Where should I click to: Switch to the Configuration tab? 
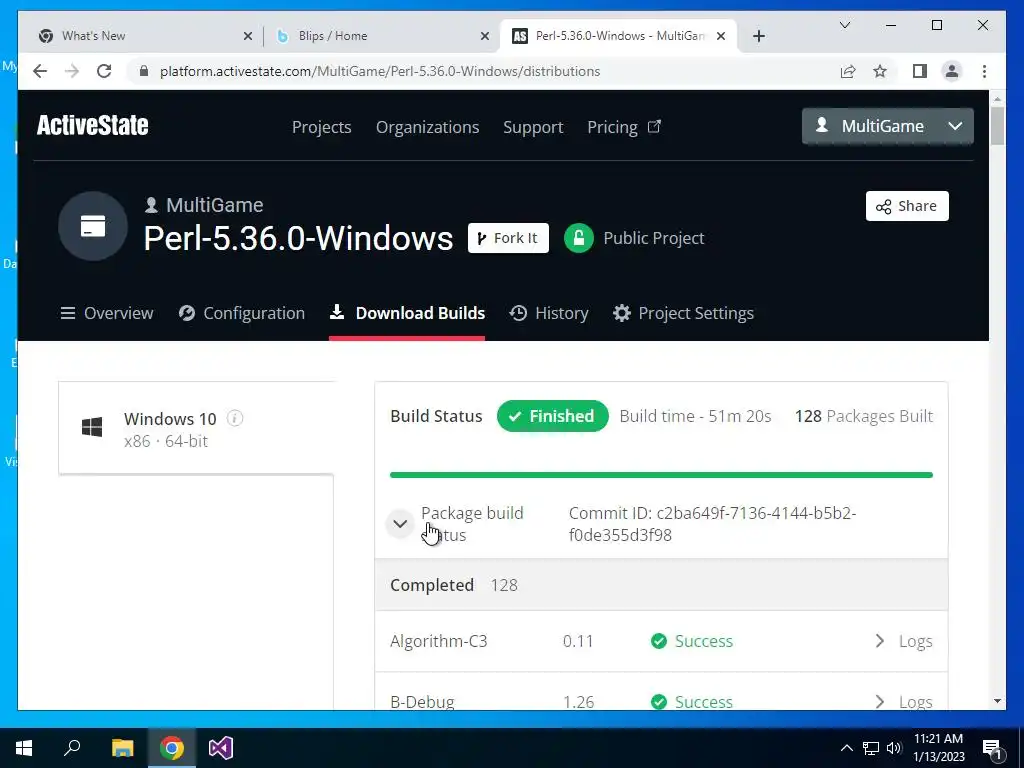pos(242,313)
